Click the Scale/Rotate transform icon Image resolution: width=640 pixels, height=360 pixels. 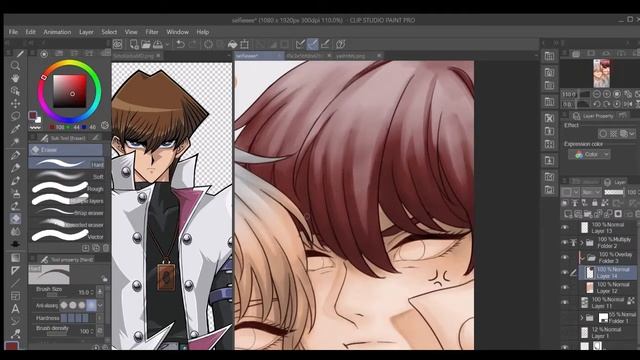point(244,44)
